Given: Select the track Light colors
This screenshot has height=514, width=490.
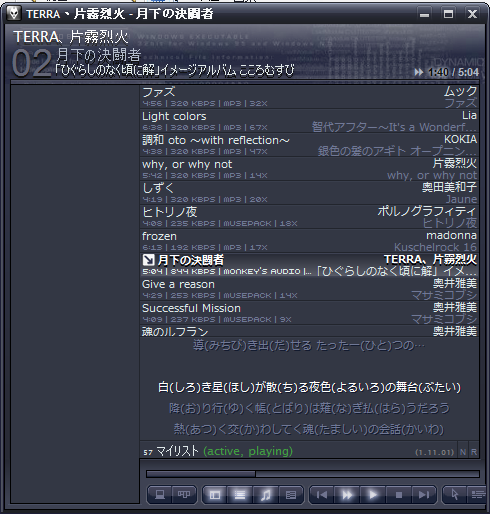Looking at the screenshot, I should 309,121.
